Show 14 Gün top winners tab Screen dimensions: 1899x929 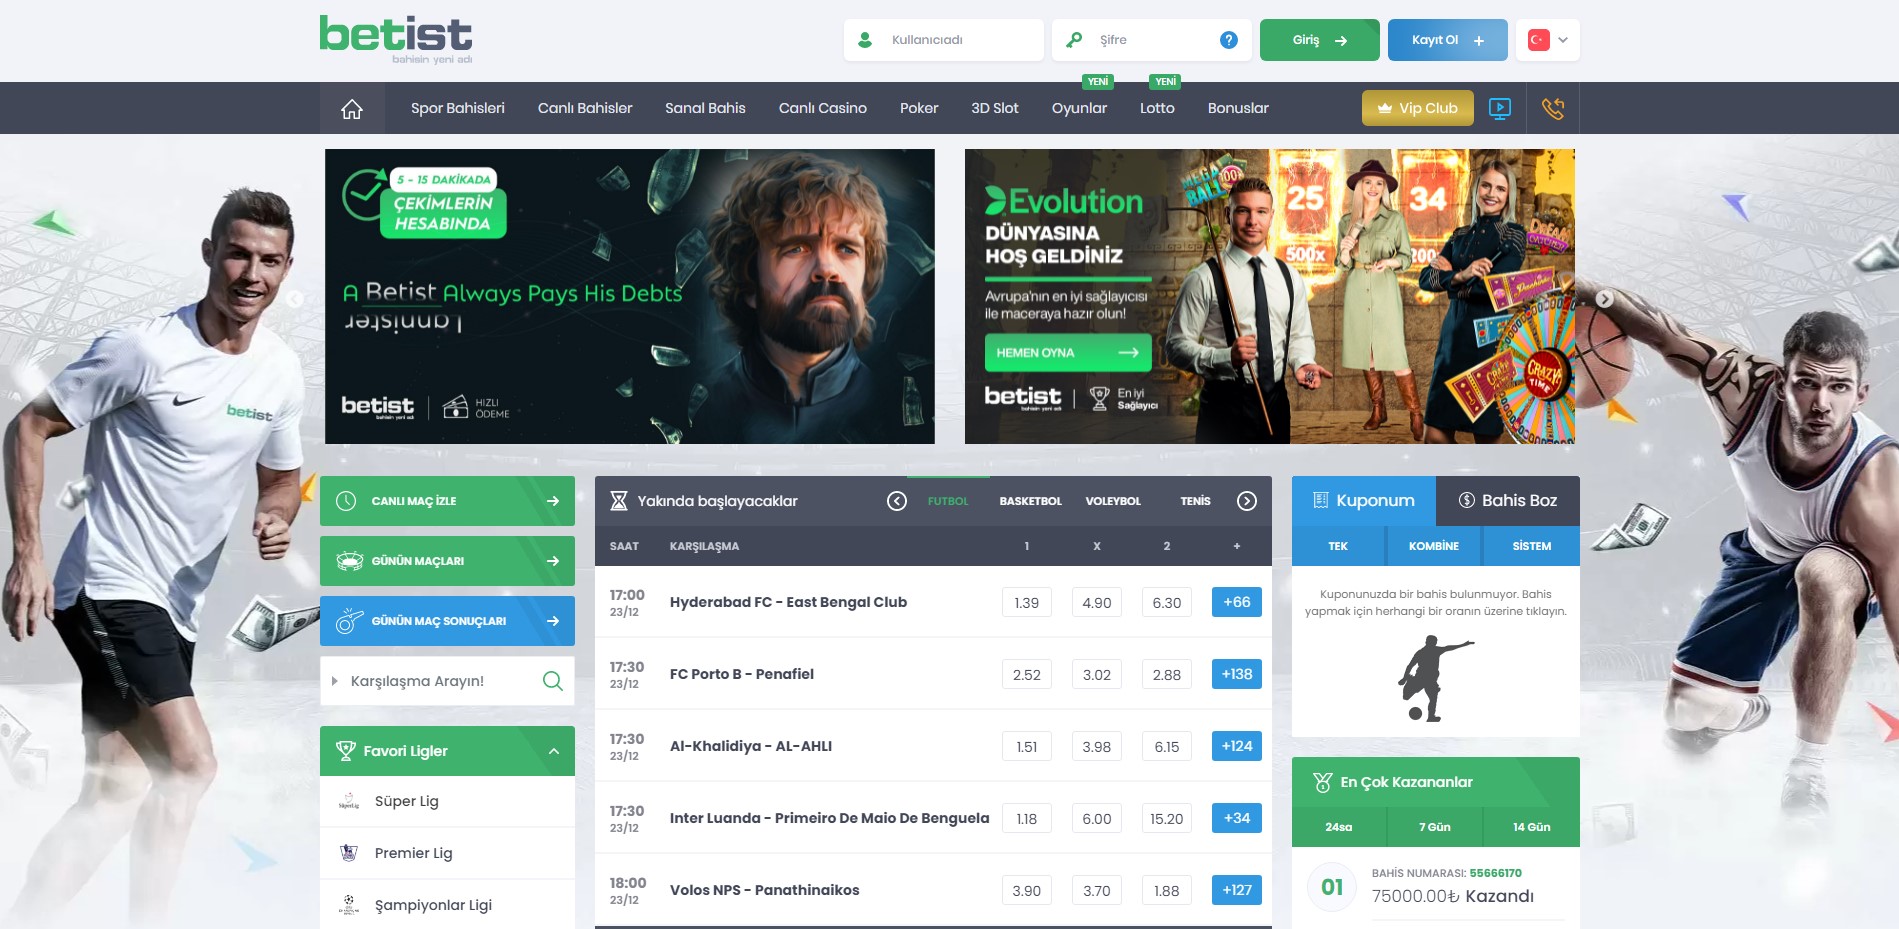pyautogui.click(x=1532, y=827)
